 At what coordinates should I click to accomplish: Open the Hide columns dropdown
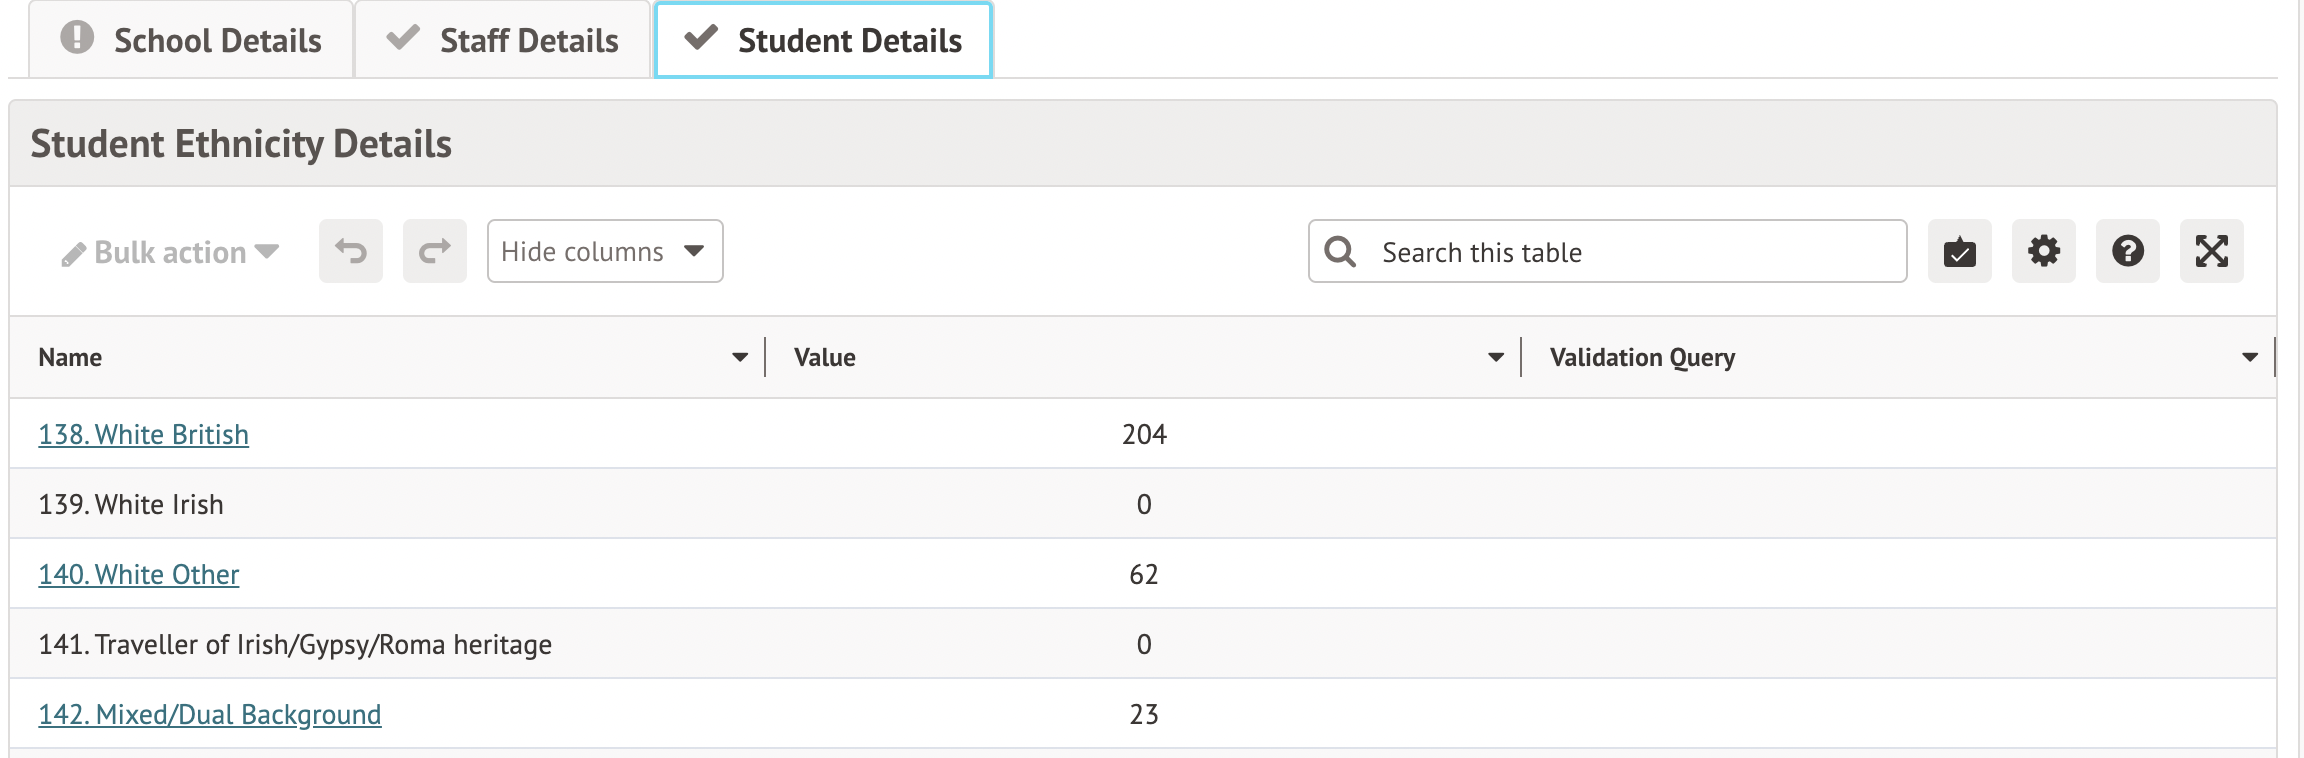(604, 251)
